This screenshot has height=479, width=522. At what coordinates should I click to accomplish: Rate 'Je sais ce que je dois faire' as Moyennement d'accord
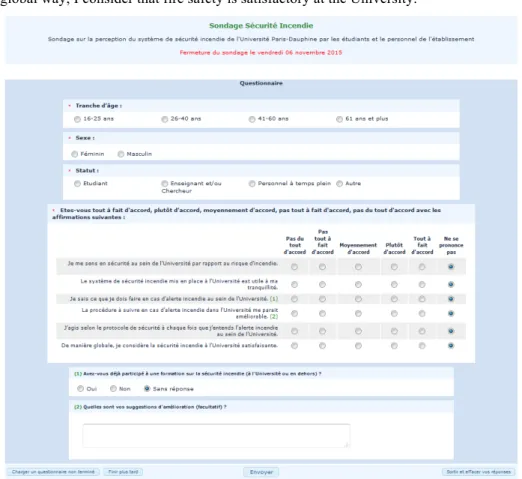coord(358,299)
